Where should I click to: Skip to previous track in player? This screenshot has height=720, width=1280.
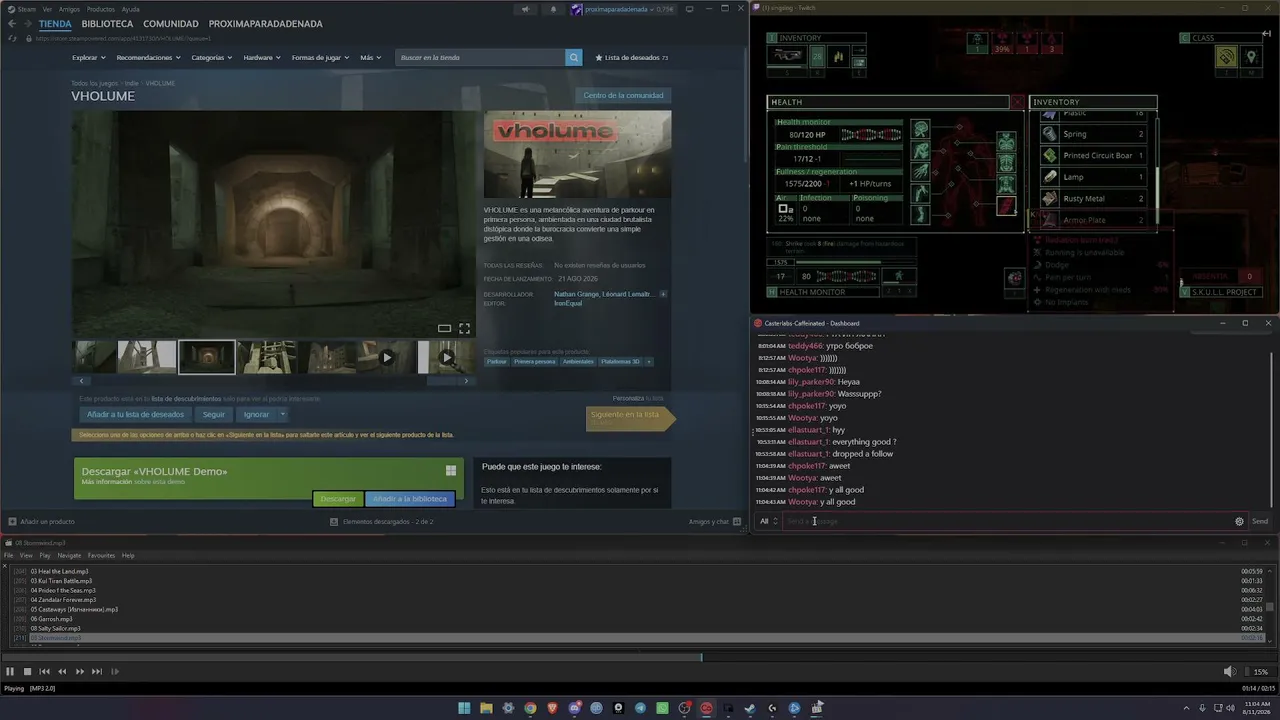[x=44, y=672]
